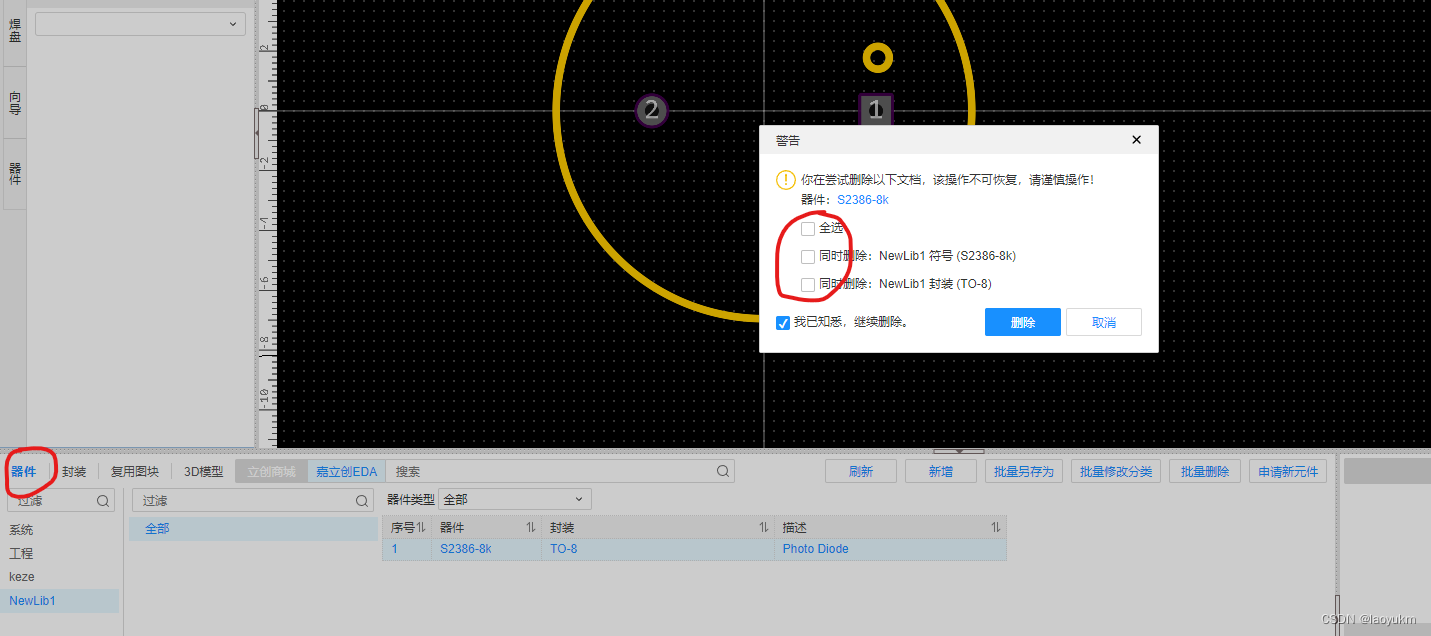Check 同时删除 NewLib1 符号 (S2386-8k)
Screen dimensions: 1431x636
[808, 256]
